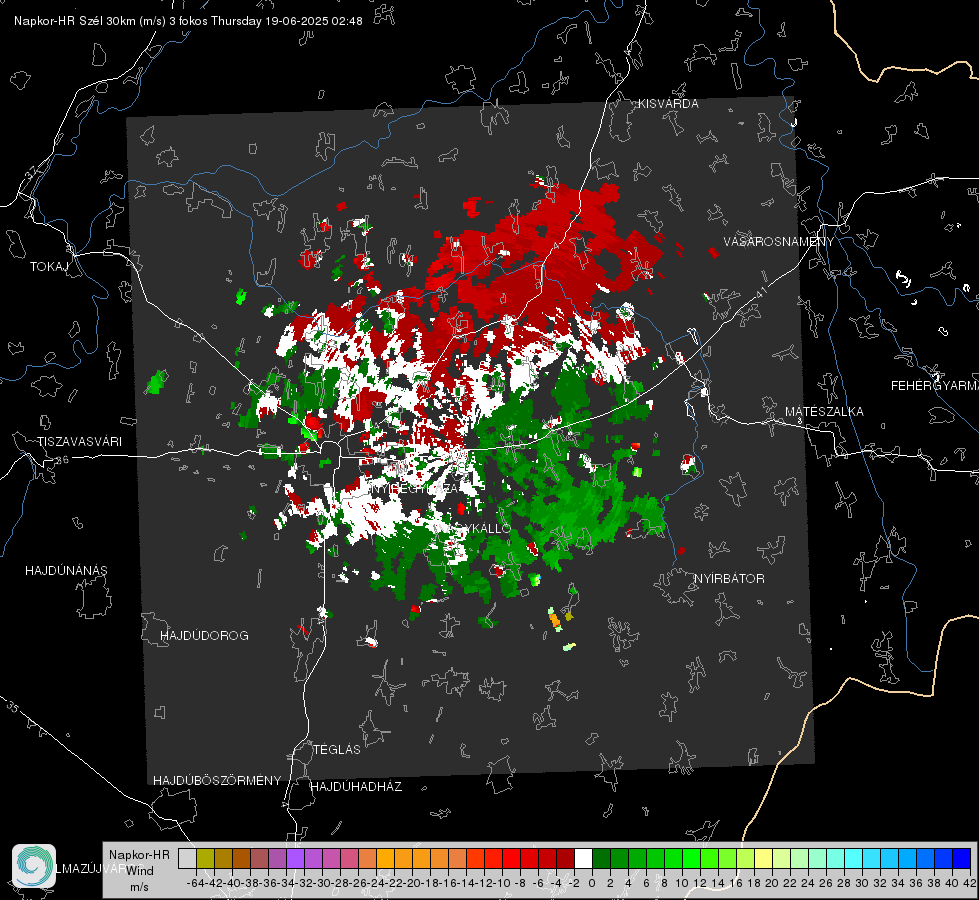Click the Napkor-HR Wind m/s legend caption
The image size is (979, 900).
tap(139, 871)
